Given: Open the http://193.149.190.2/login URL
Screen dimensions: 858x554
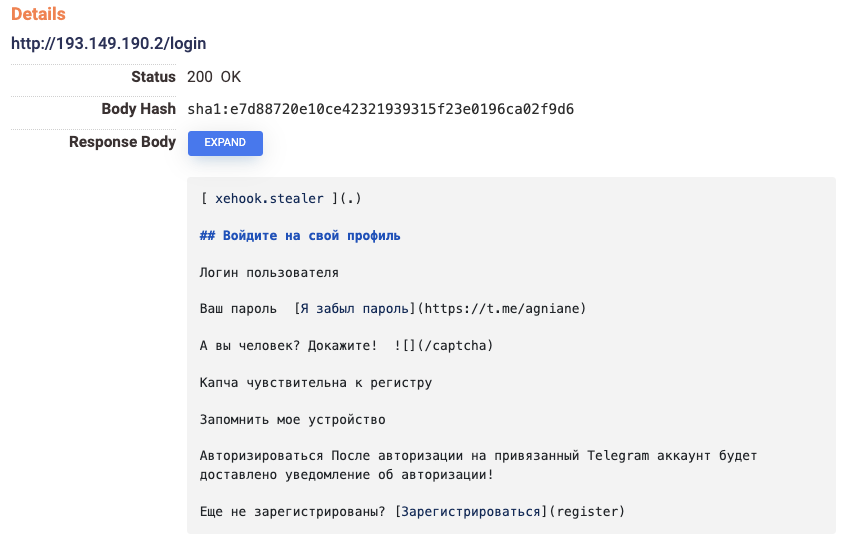Looking at the screenshot, I should 108,44.
